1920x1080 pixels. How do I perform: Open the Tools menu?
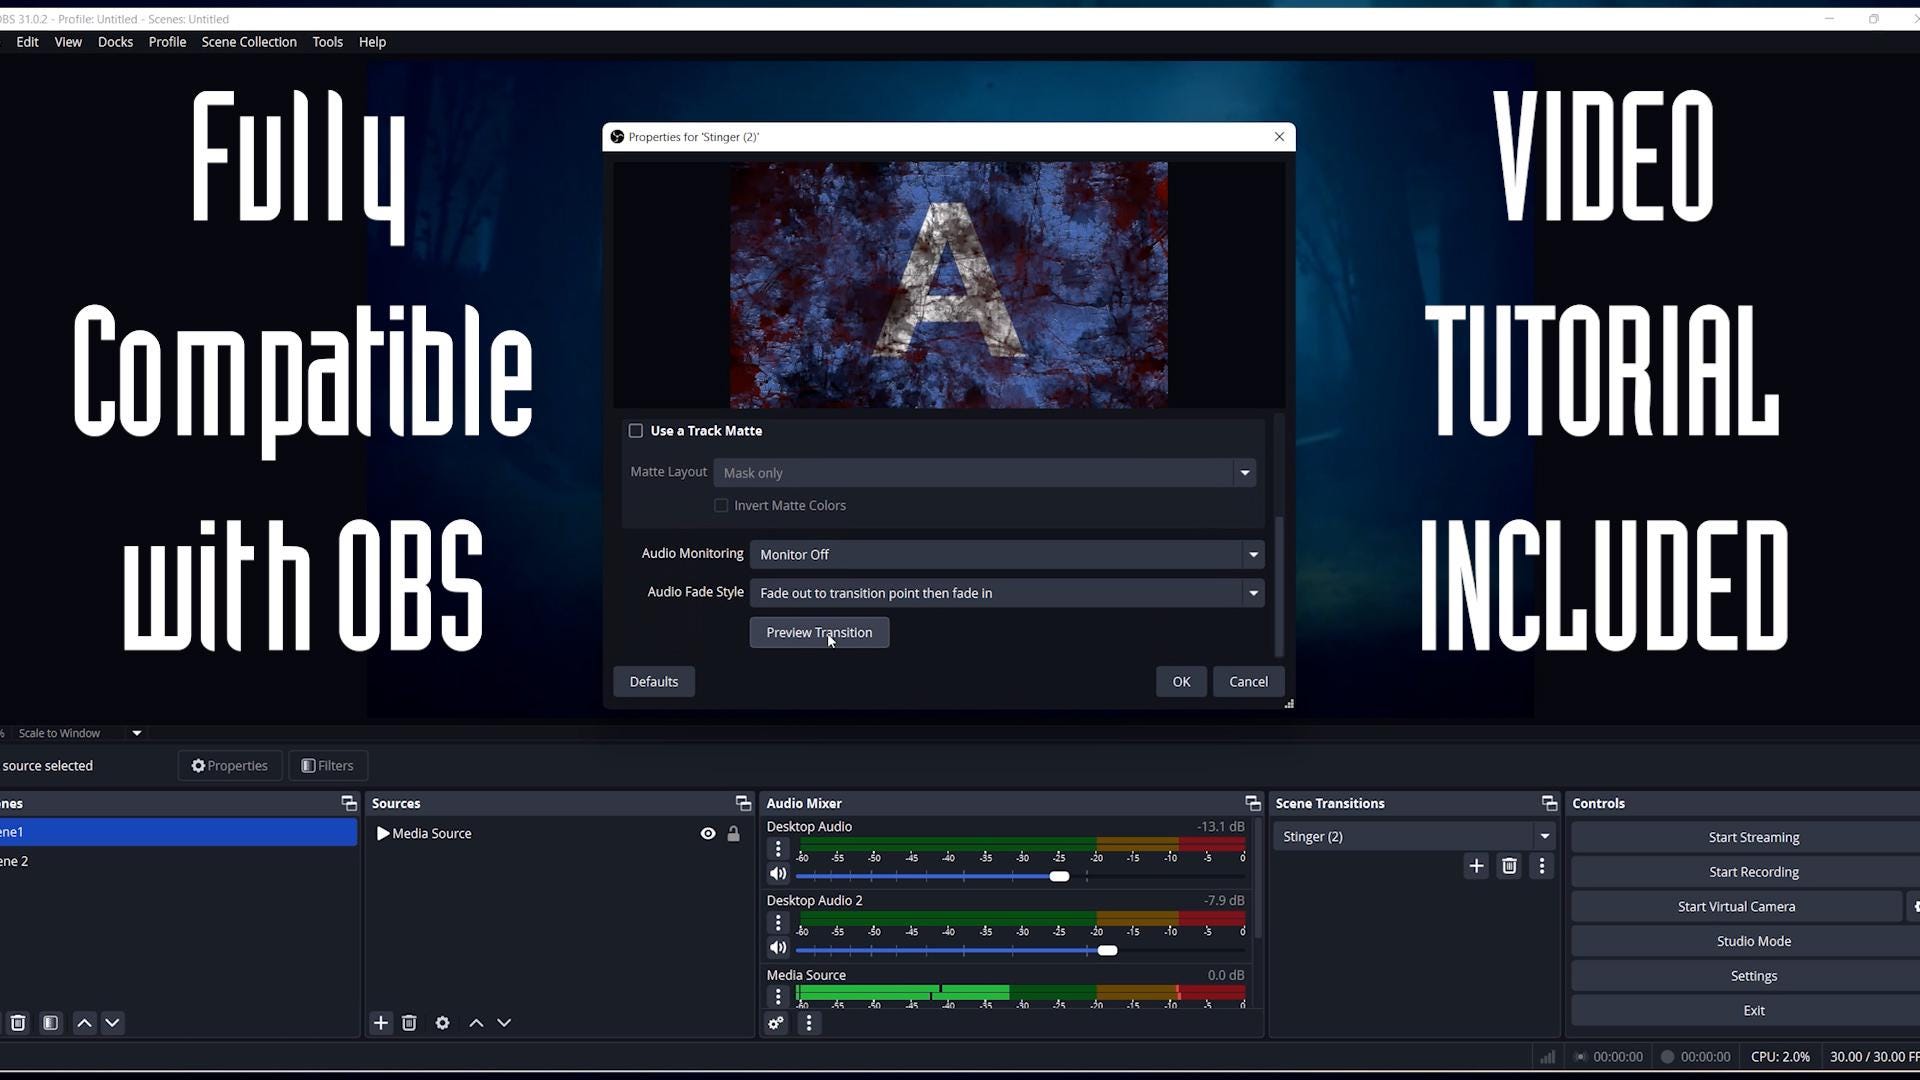pos(327,42)
